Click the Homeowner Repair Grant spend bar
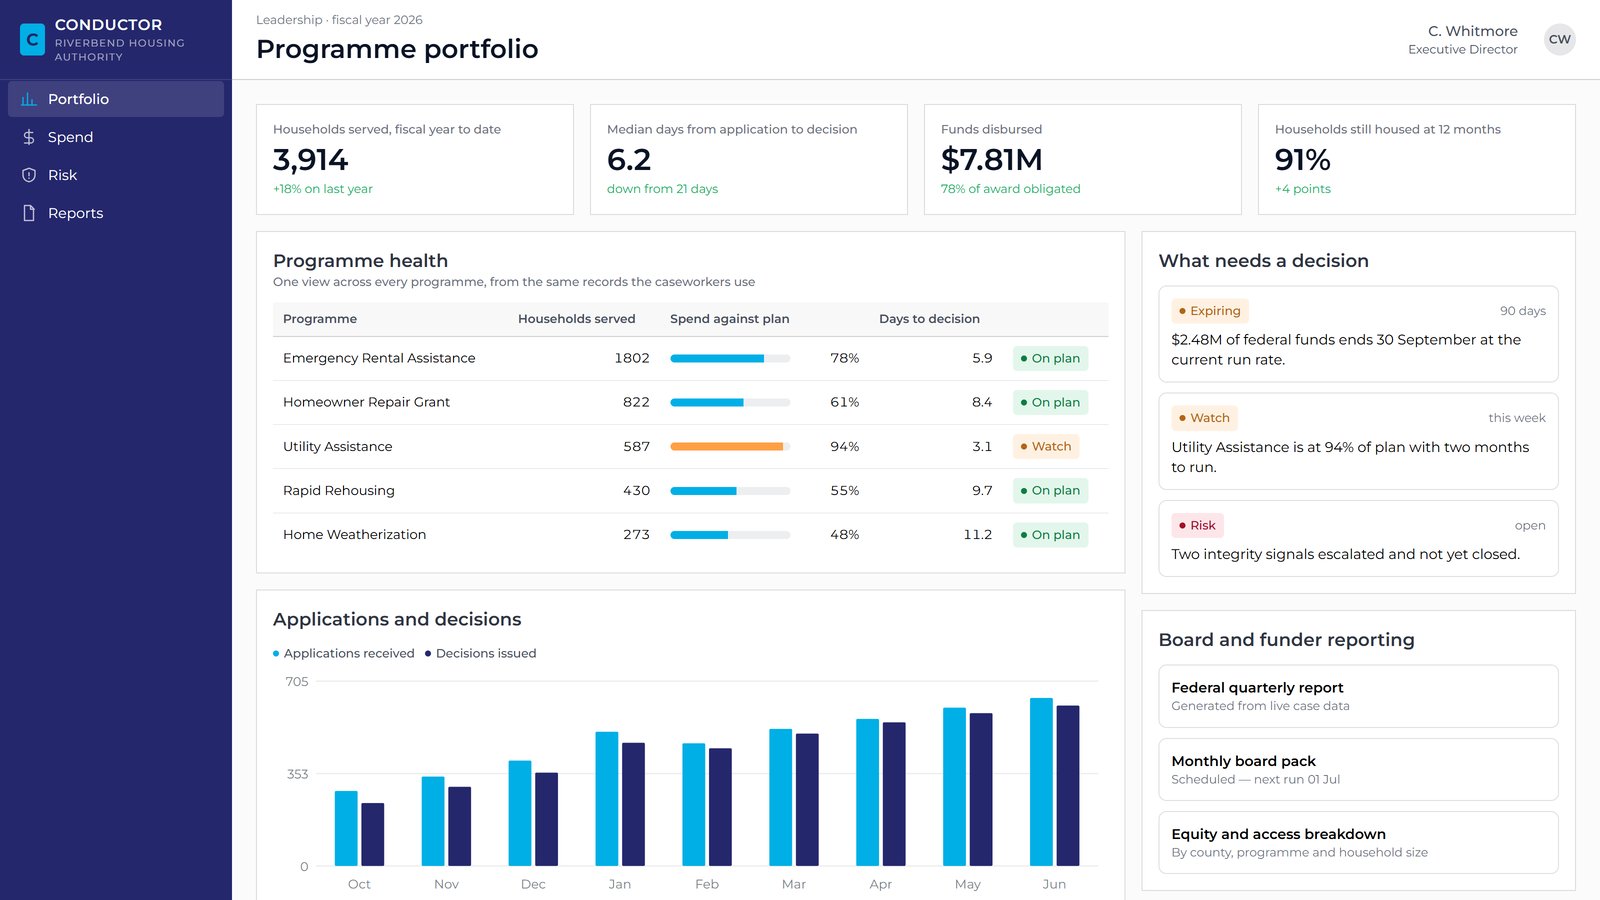1600x900 pixels. [x=730, y=402]
